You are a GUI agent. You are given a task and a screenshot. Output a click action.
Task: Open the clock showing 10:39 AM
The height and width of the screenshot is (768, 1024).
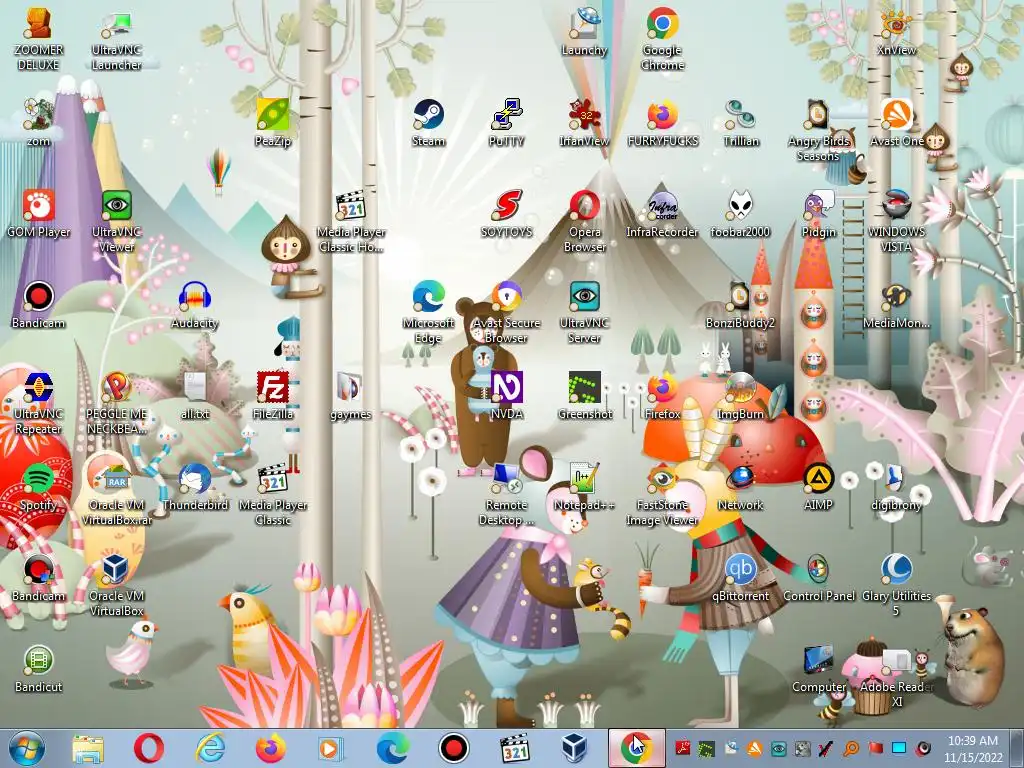[x=973, y=749]
